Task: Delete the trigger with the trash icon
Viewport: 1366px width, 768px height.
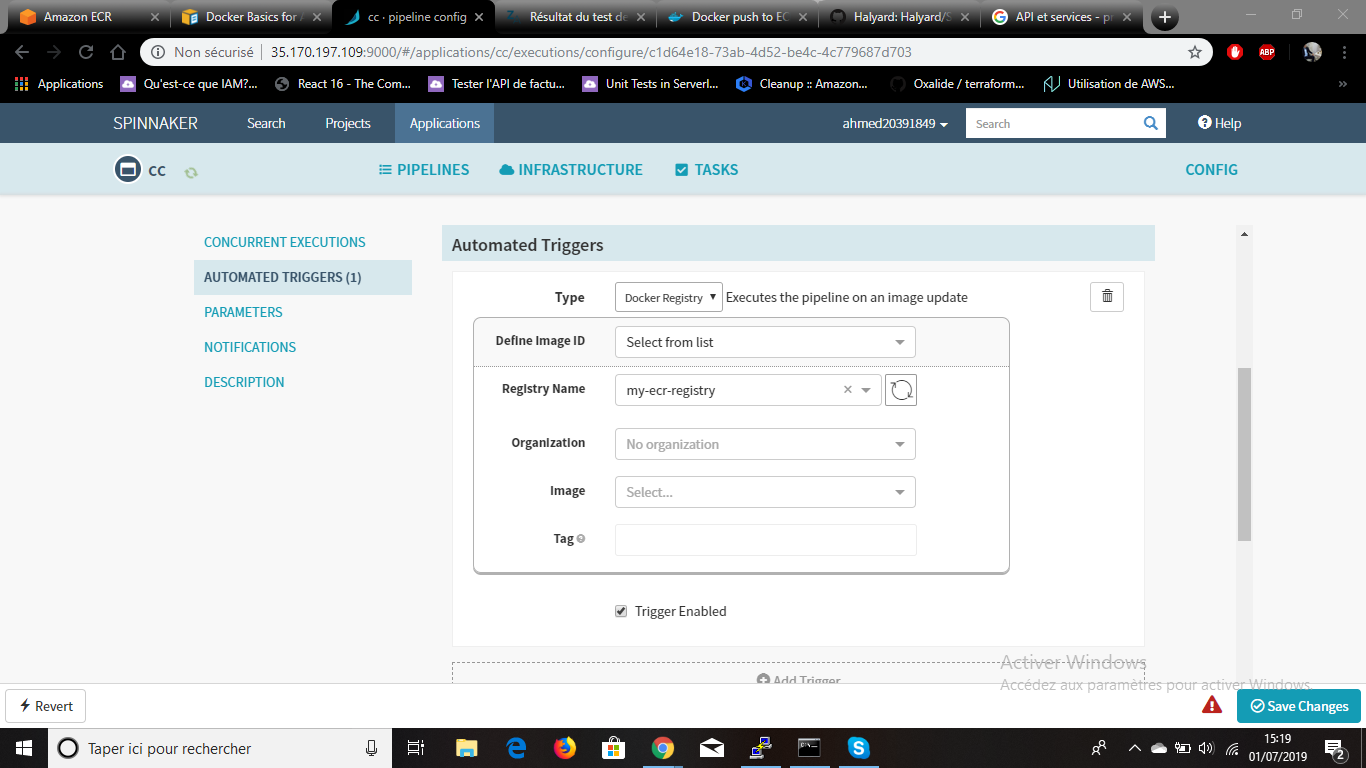Action: (x=1107, y=296)
